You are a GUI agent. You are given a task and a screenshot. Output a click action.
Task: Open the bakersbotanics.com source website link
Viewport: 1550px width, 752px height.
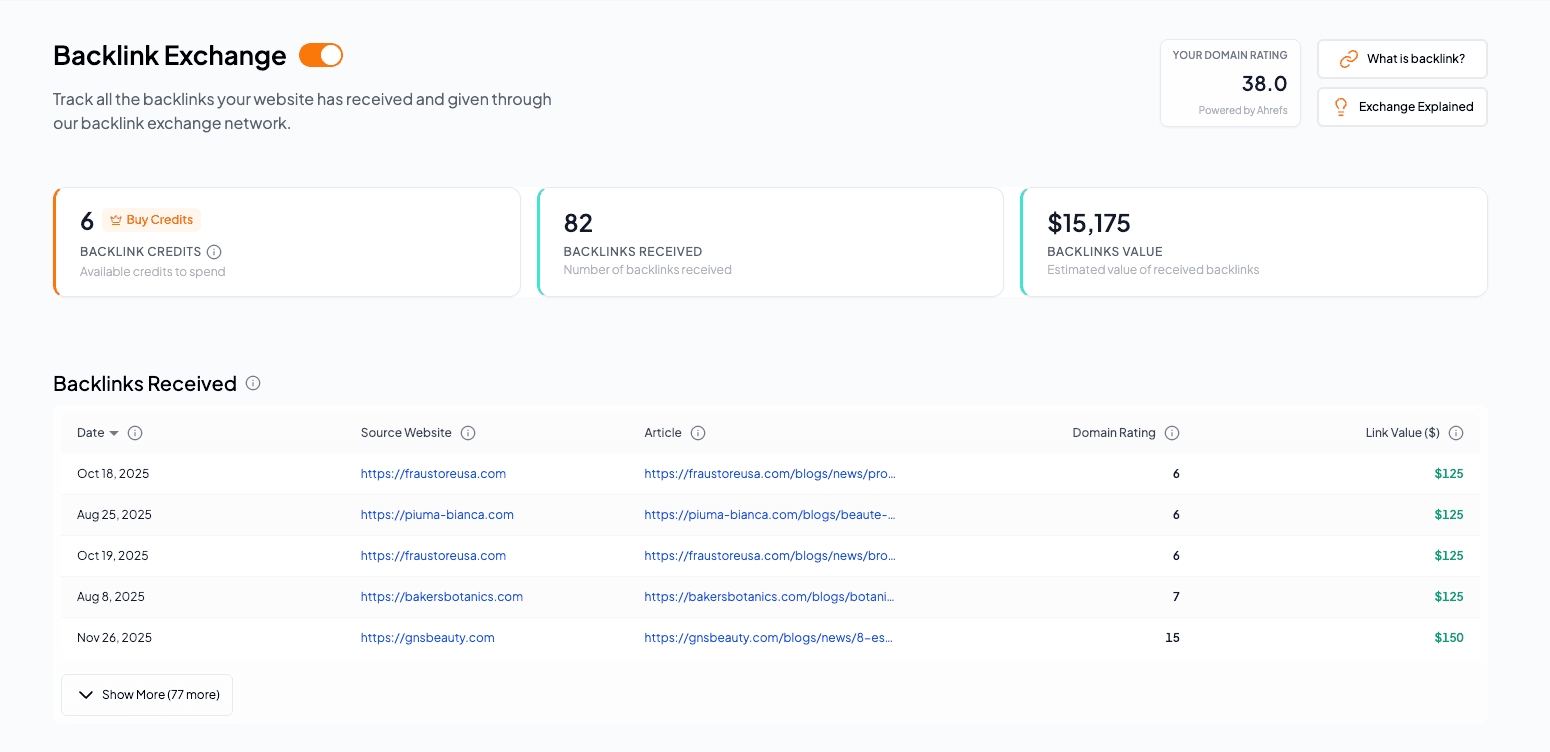coord(441,596)
